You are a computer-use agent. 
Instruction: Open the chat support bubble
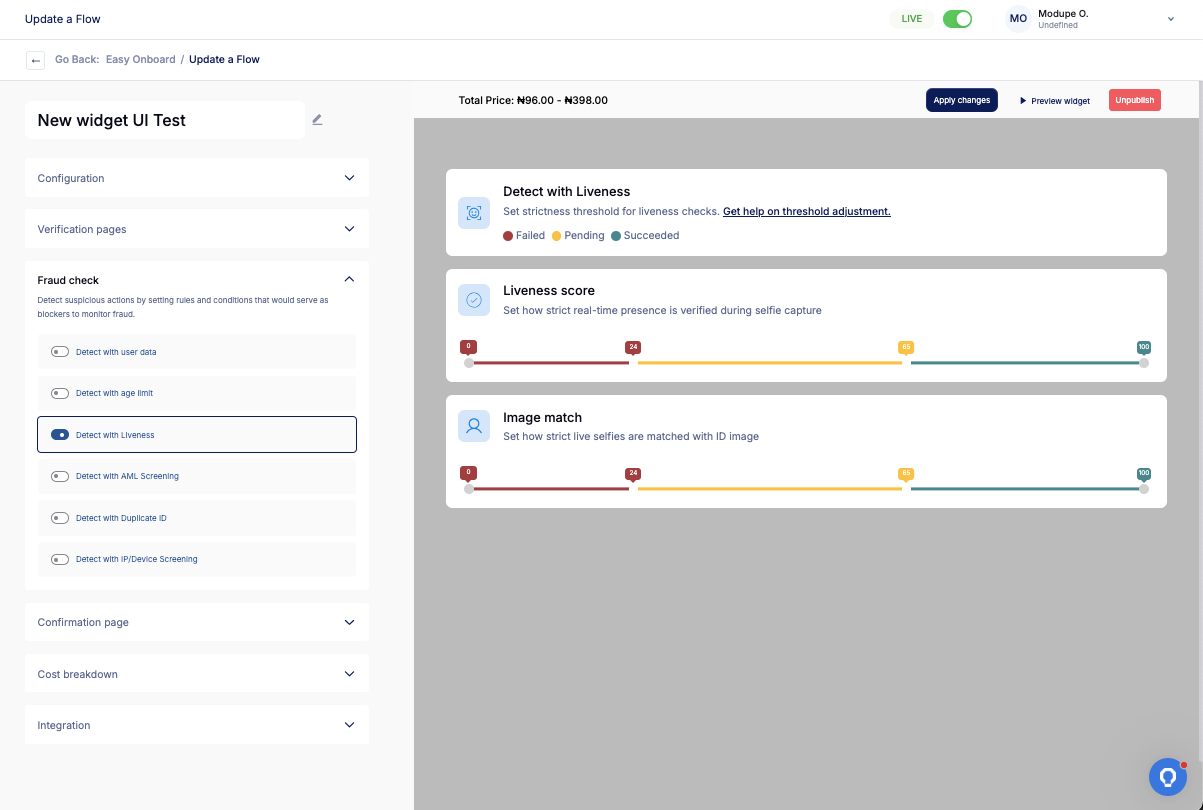(x=1167, y=777)
